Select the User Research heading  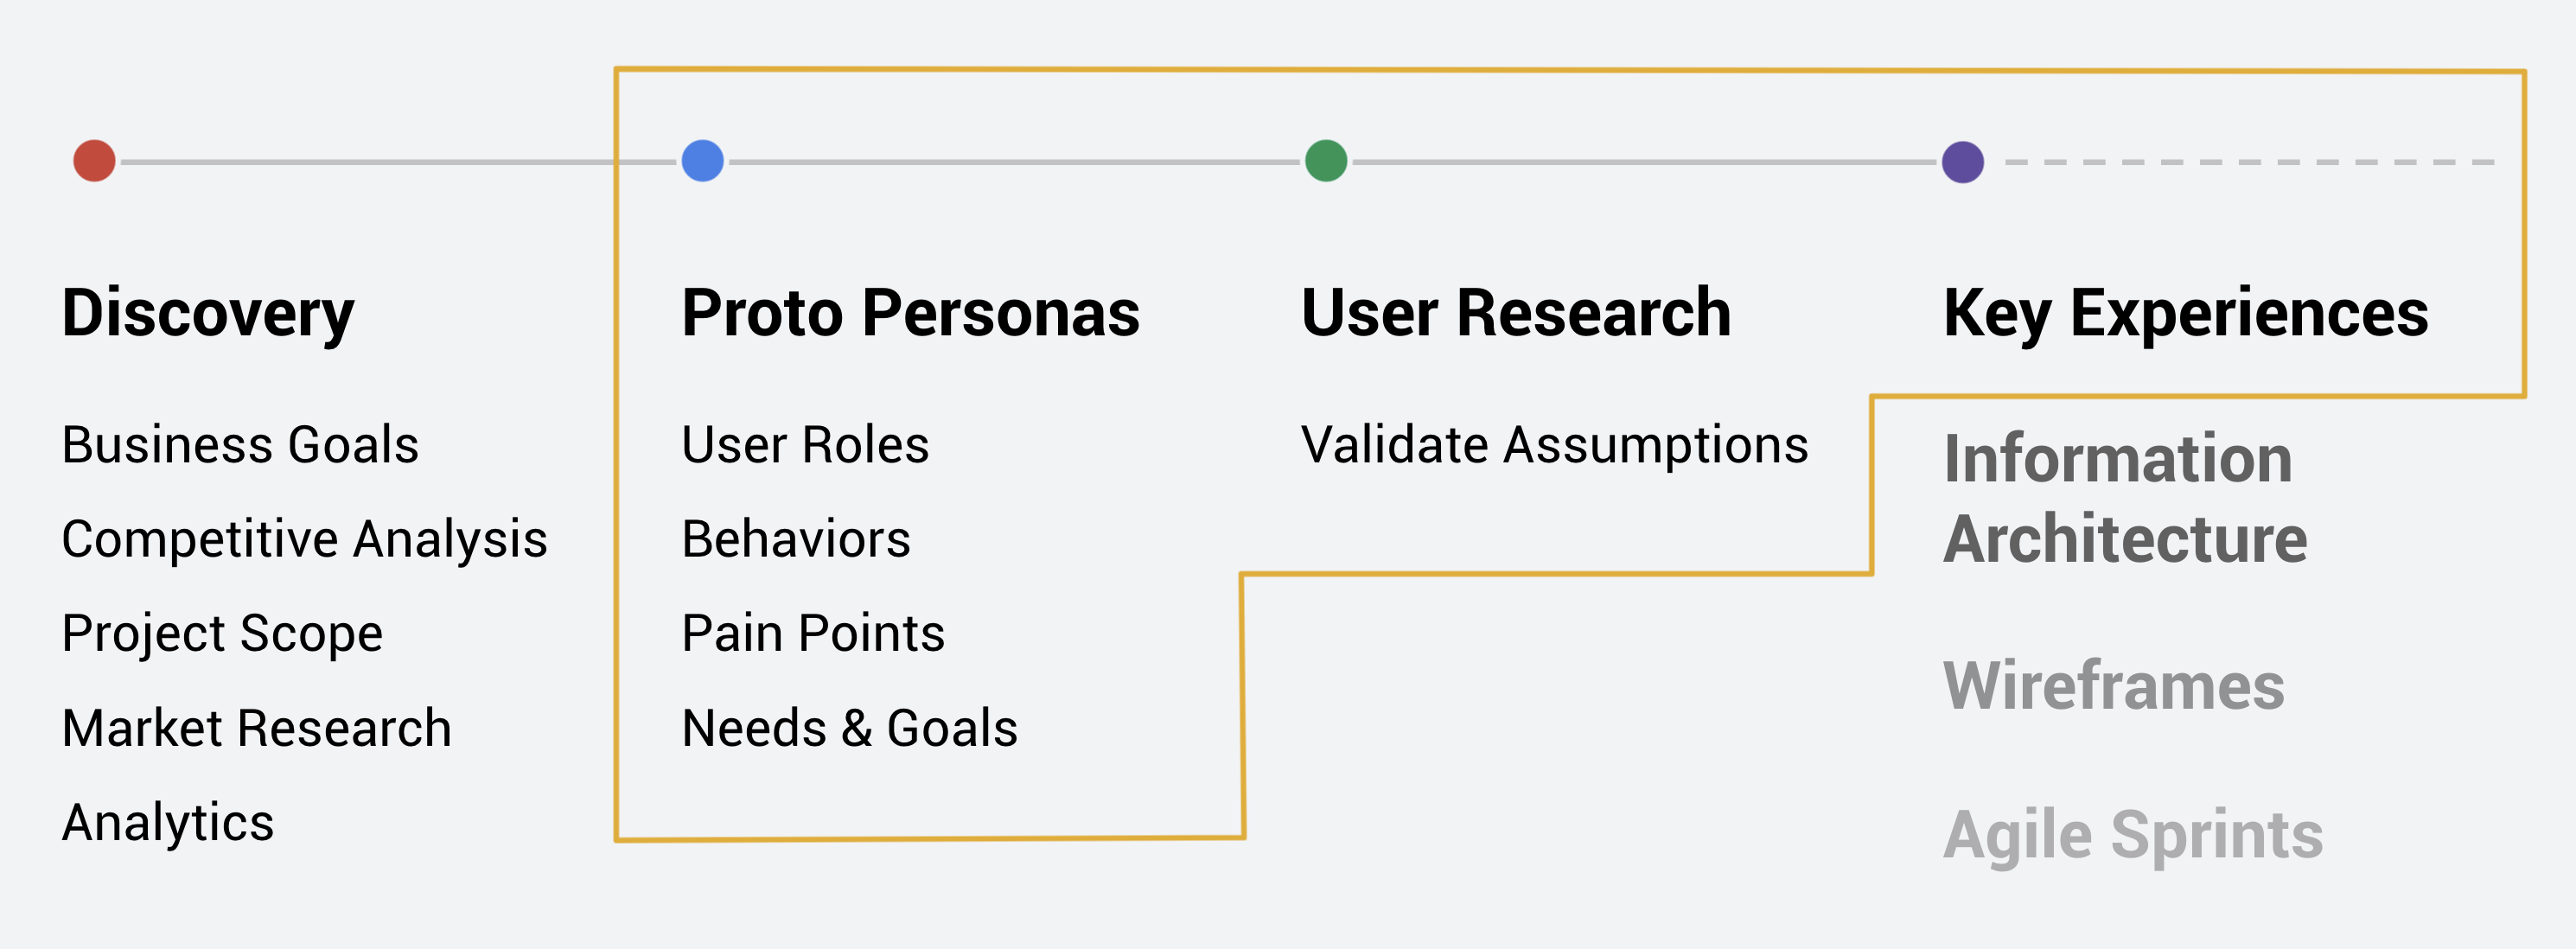point(1515,313)
